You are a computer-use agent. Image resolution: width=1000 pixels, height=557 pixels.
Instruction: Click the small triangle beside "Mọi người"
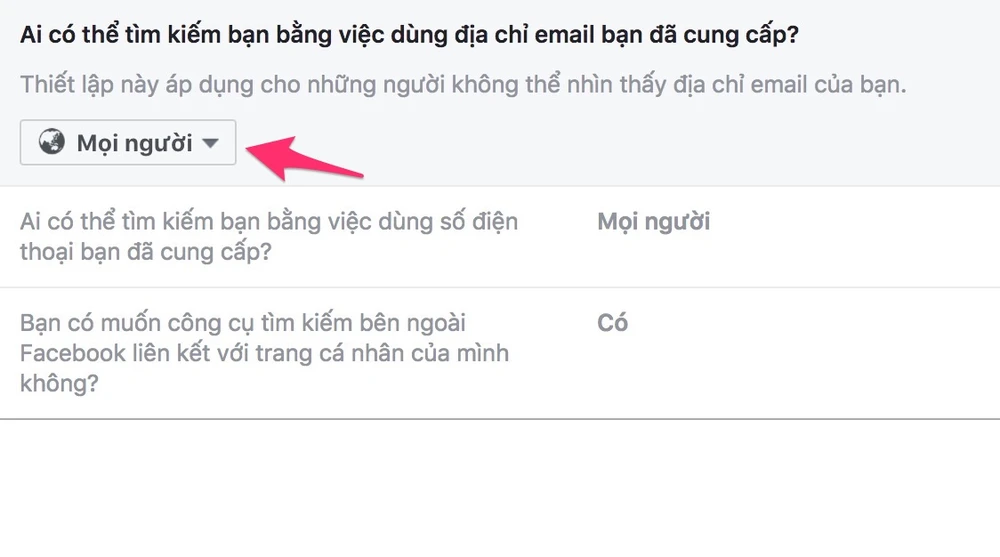(x=210, y=143)
